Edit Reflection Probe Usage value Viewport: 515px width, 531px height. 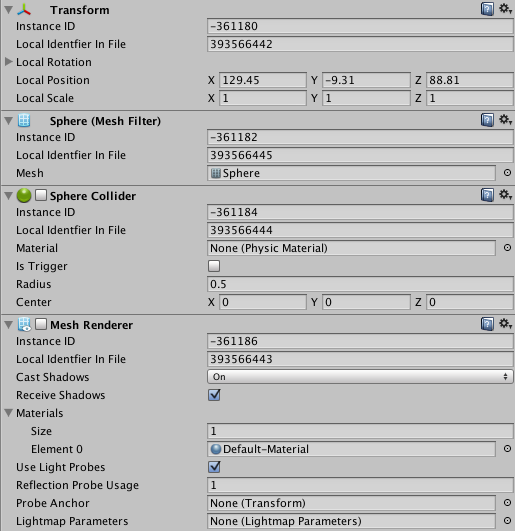click(360, 485)
